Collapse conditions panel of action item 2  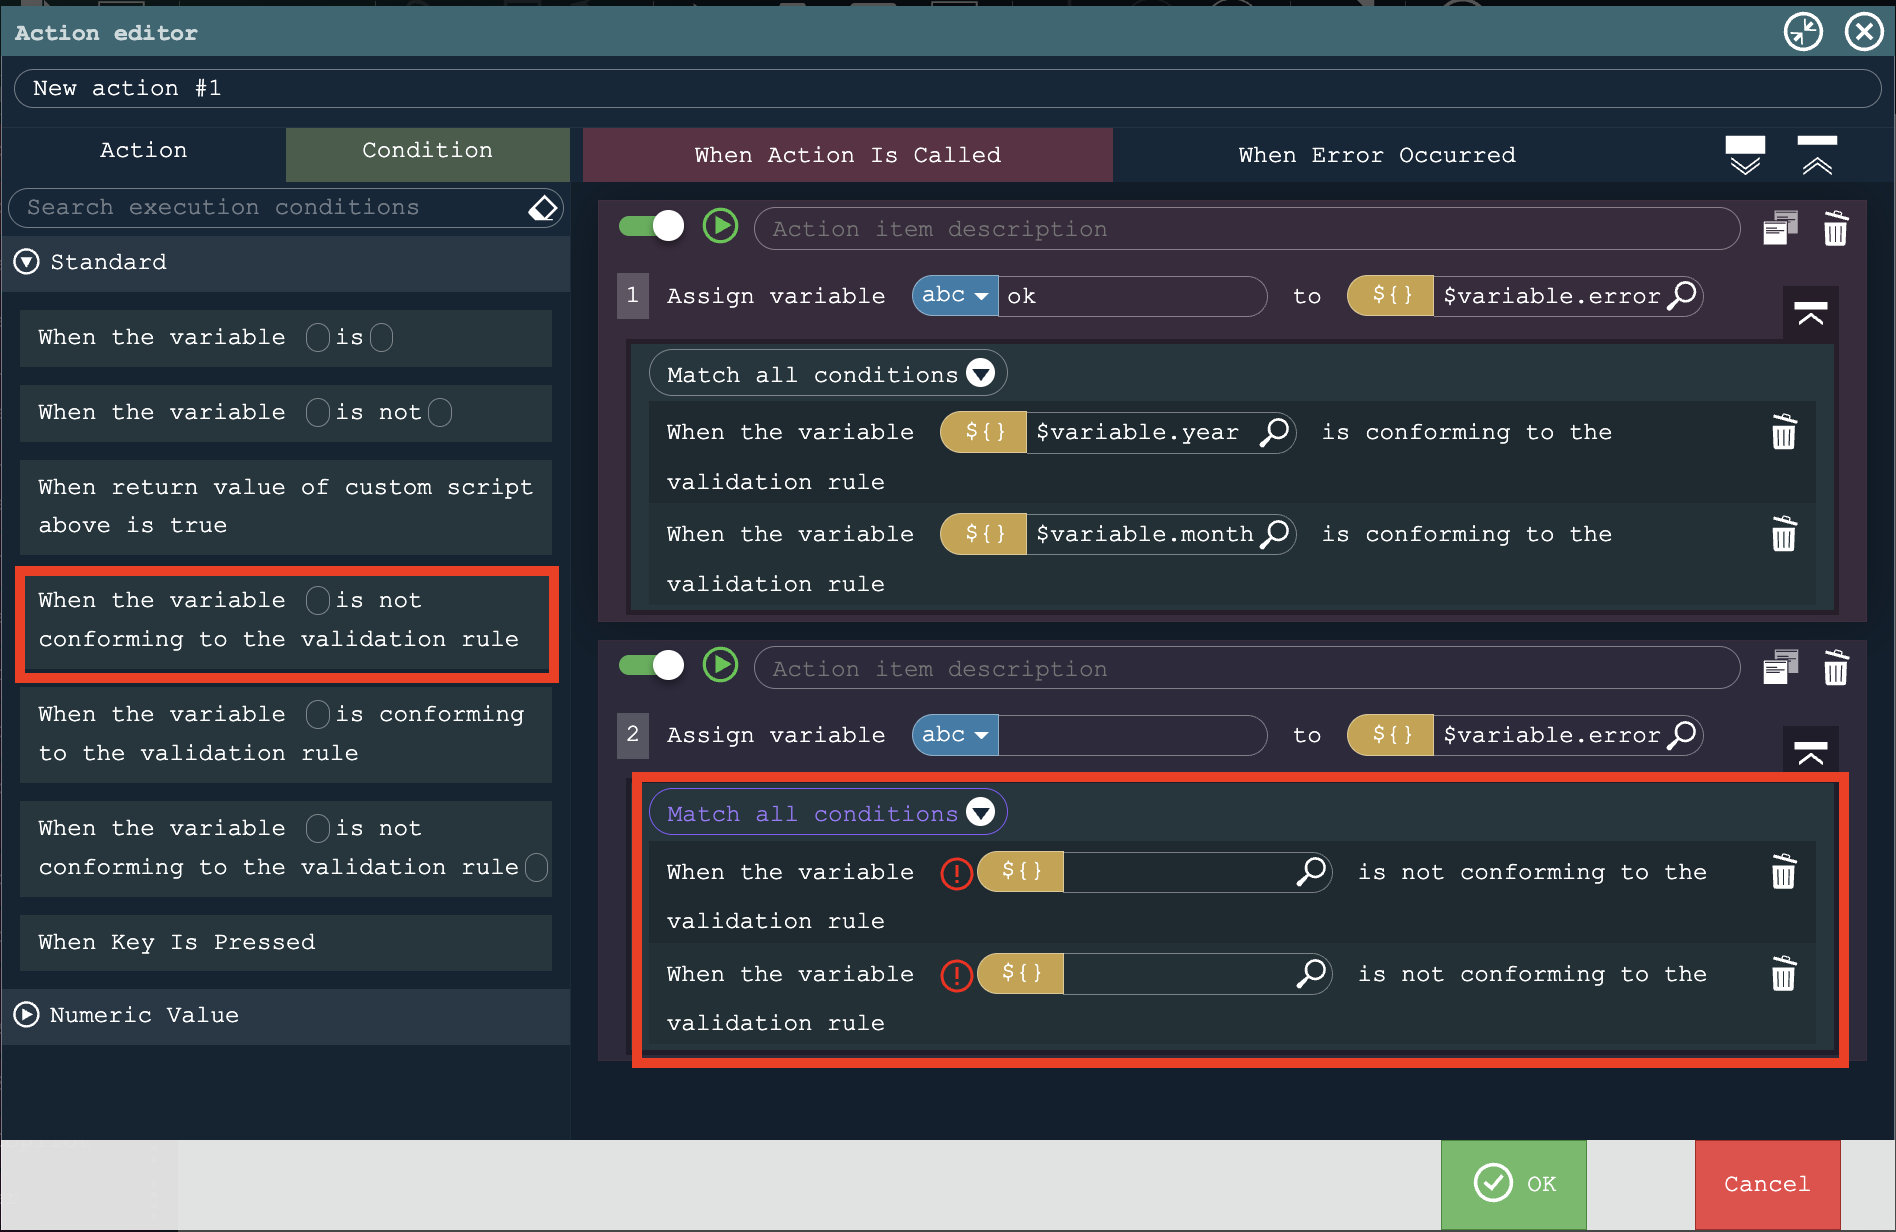(x=1810, y=752)
